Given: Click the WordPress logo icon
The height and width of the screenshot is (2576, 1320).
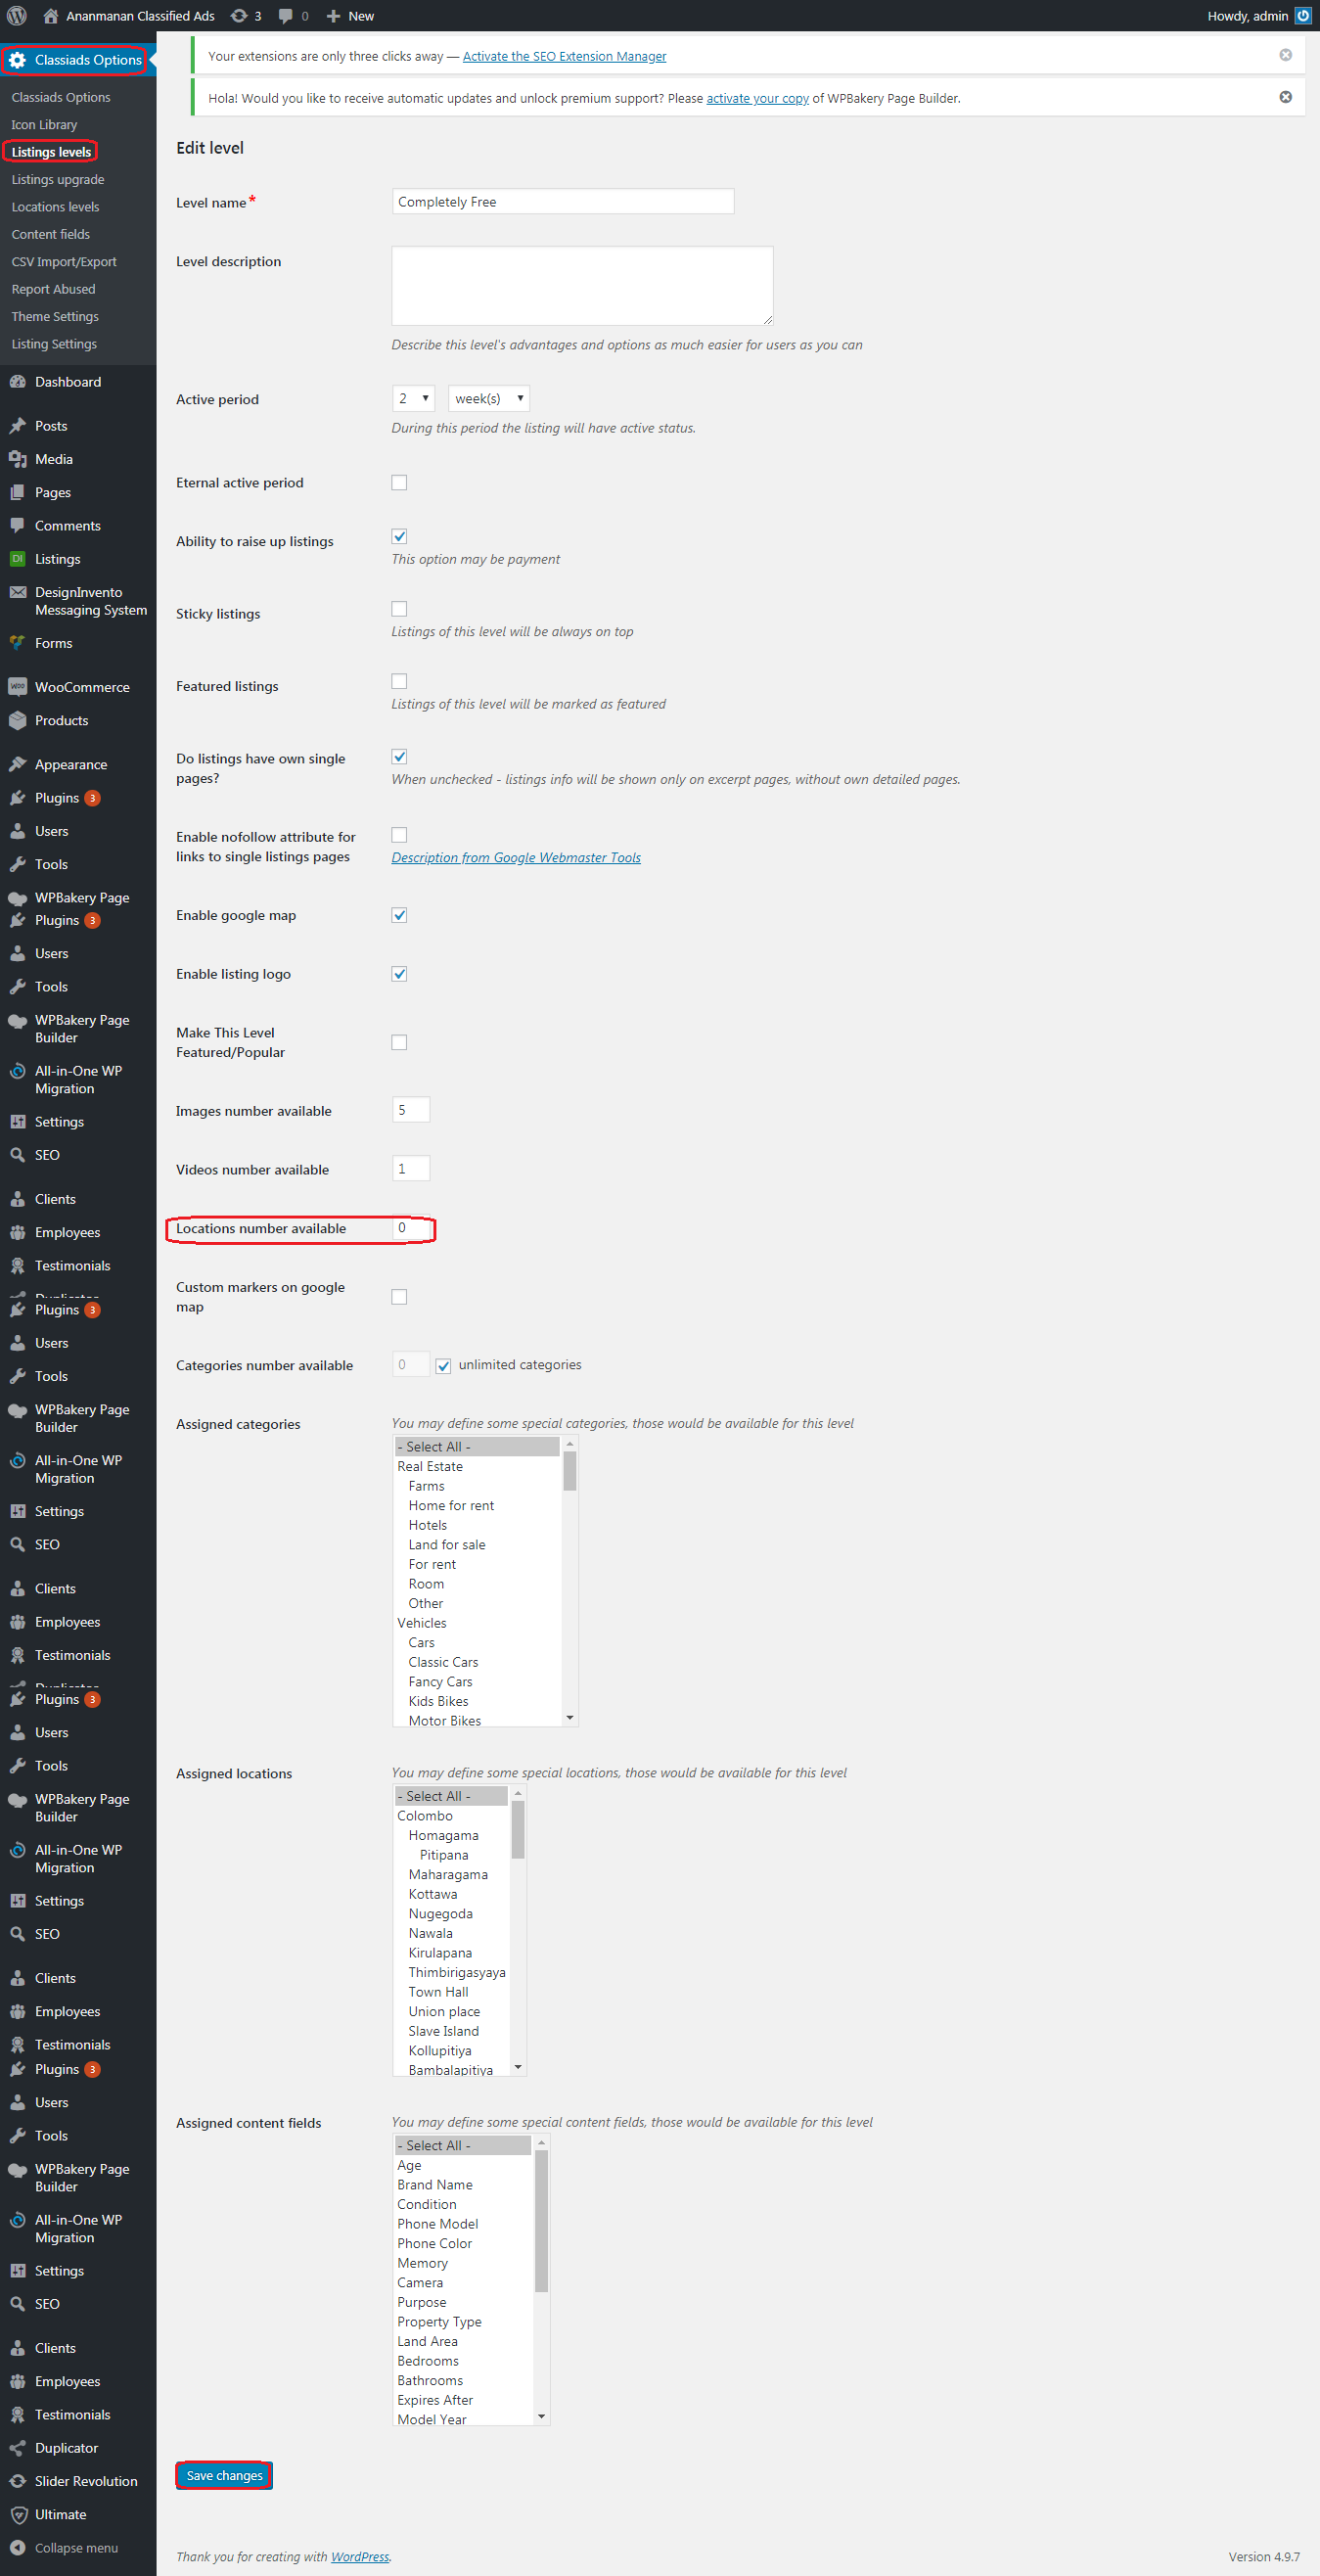Looking at the screenshot, I should pos(17,16).
